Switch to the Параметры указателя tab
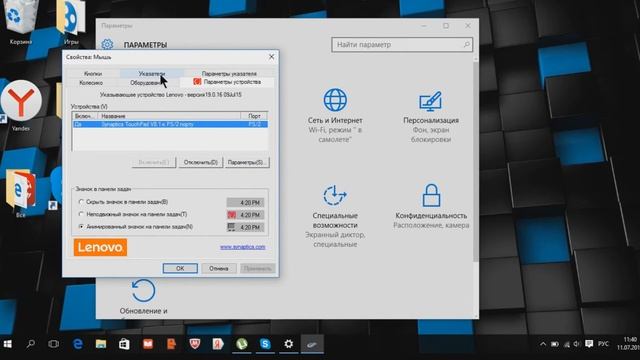The image size is (640, 360). [x=229, y=73]
